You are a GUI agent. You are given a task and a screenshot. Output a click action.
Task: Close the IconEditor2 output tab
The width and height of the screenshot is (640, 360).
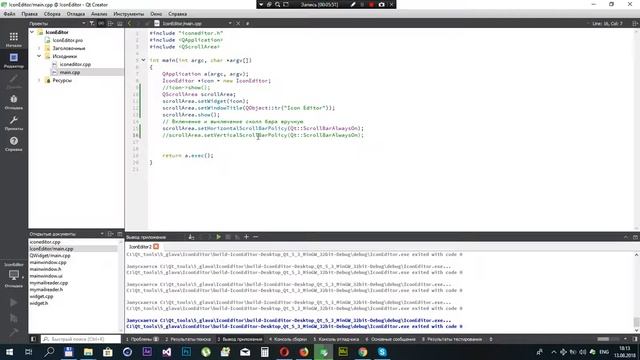pos(156,247)
